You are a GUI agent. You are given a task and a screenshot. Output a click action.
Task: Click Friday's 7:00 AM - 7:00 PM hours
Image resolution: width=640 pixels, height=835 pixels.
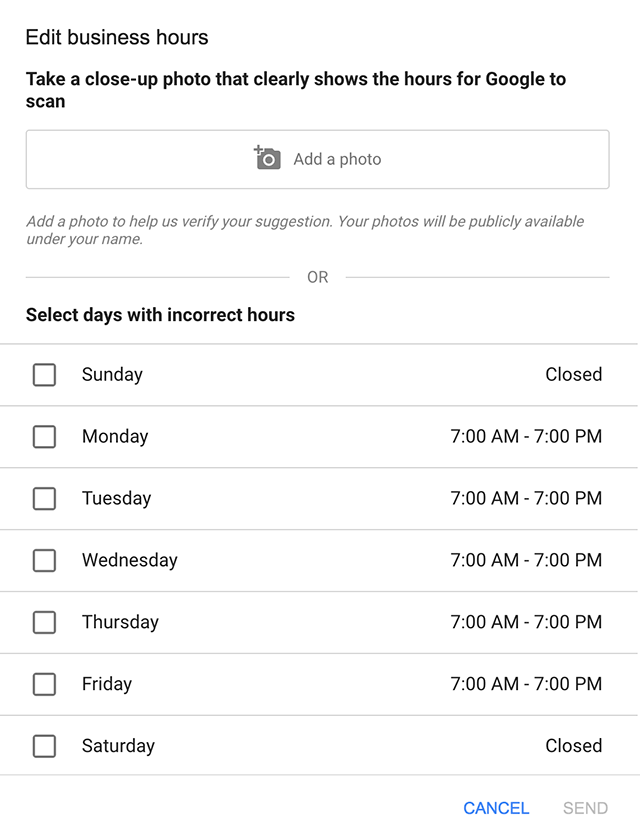coord(526,683)
